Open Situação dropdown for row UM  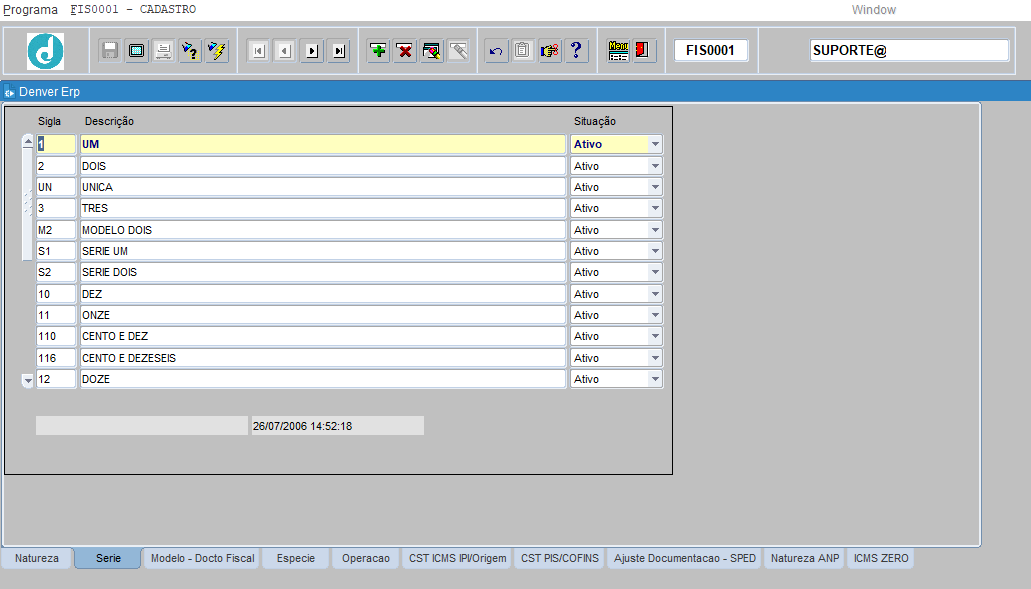point(655,144)
